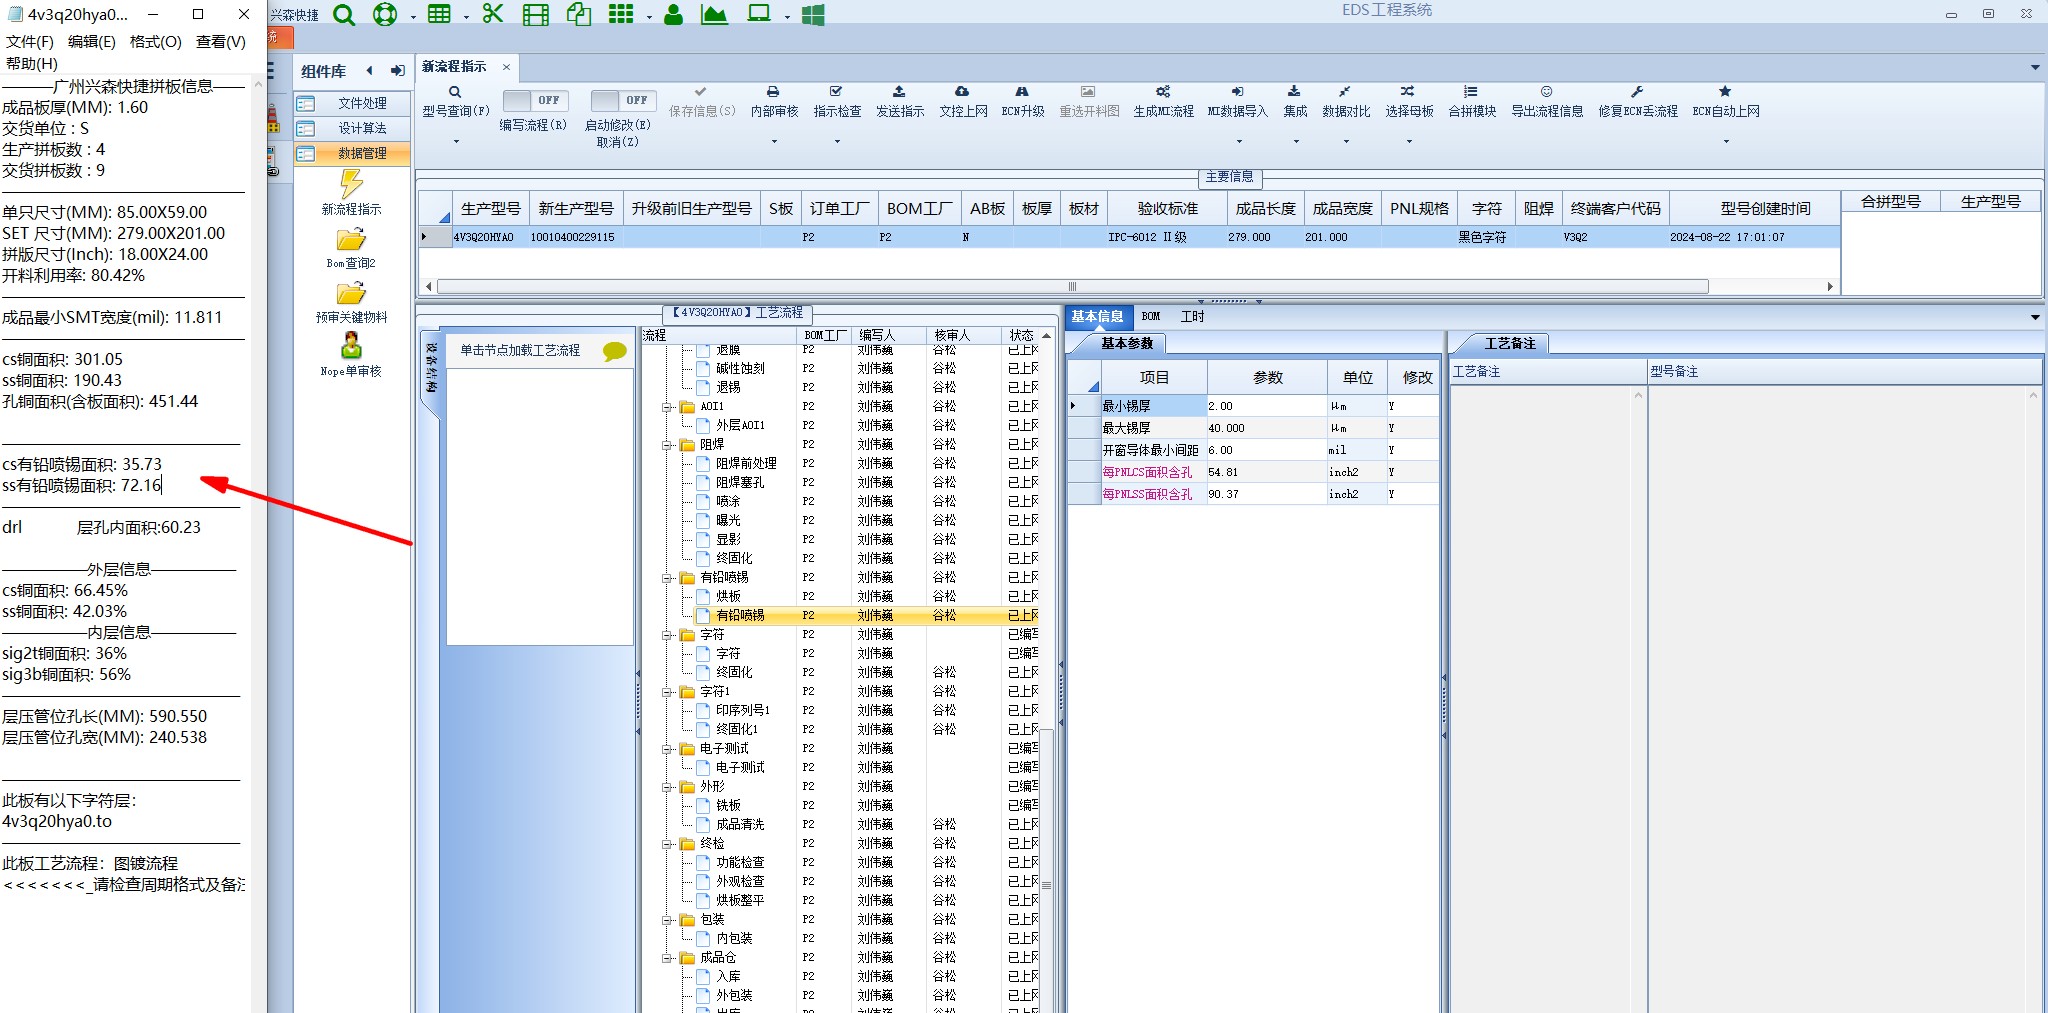
Task: Click the green Windows logo icon
Action: coord(813,15)
